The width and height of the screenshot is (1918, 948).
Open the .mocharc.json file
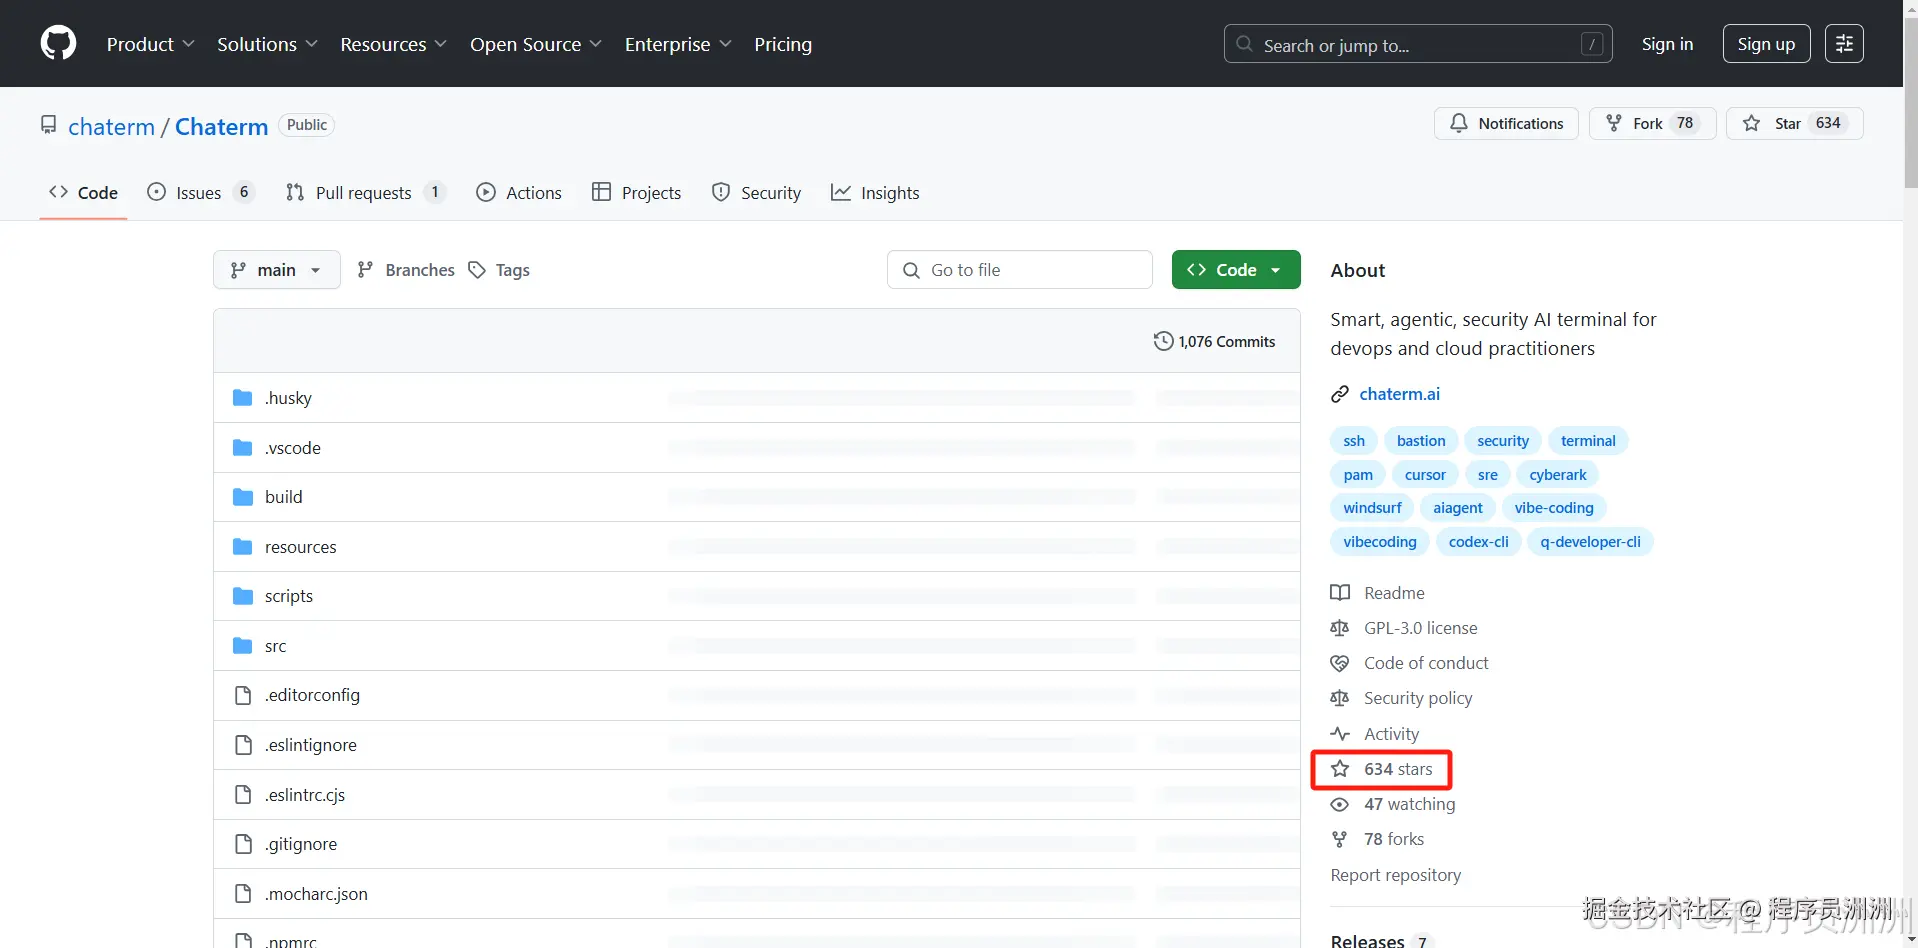click(x=316, y=894)
